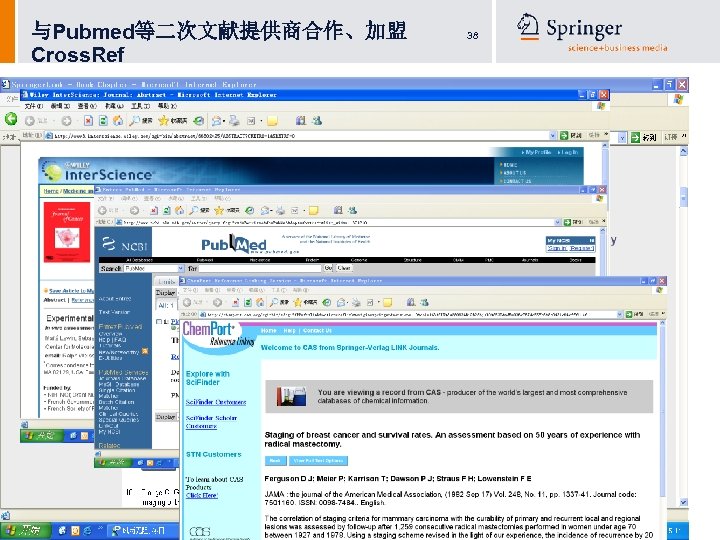
Task: Open SciFinder Scholar Customers link in ChemPort
Action: [x=211, y=422]
